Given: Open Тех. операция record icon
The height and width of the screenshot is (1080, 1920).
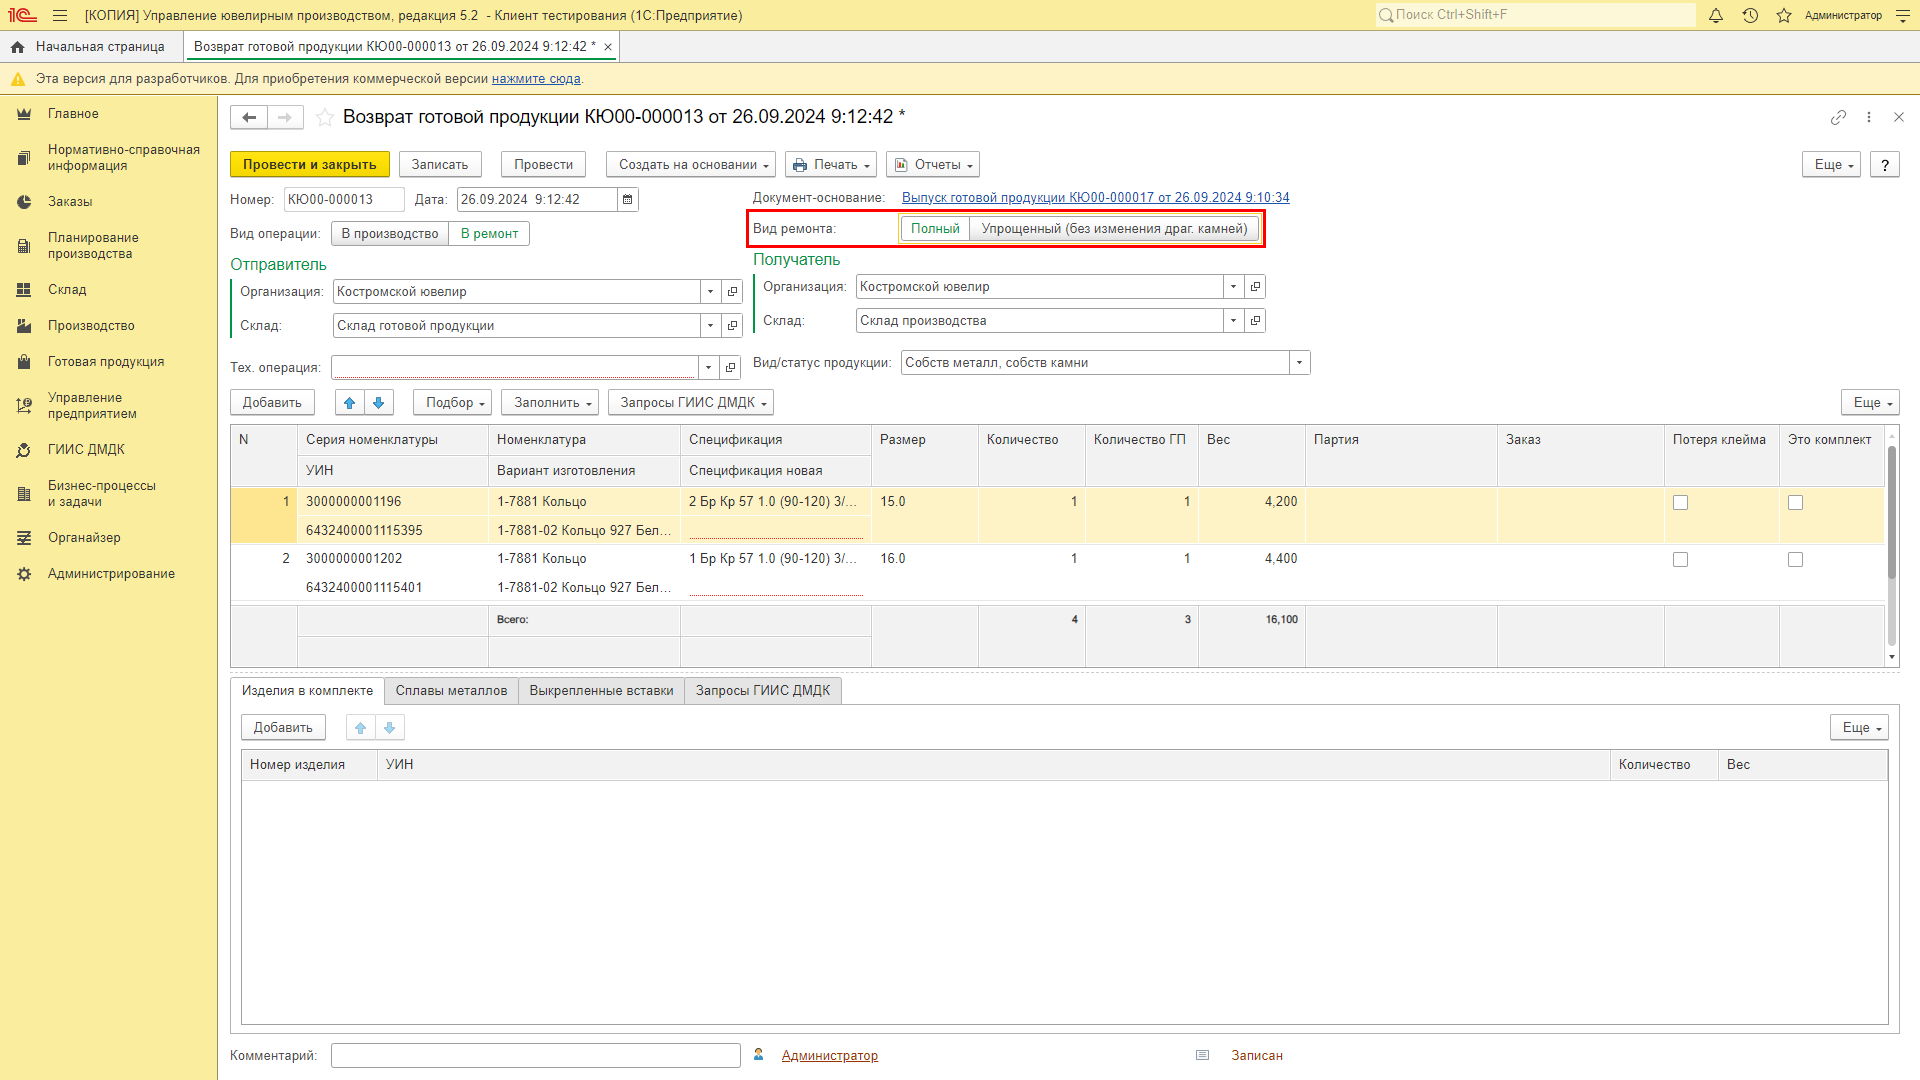Looking at the screenshot, I should click(730, 368).
